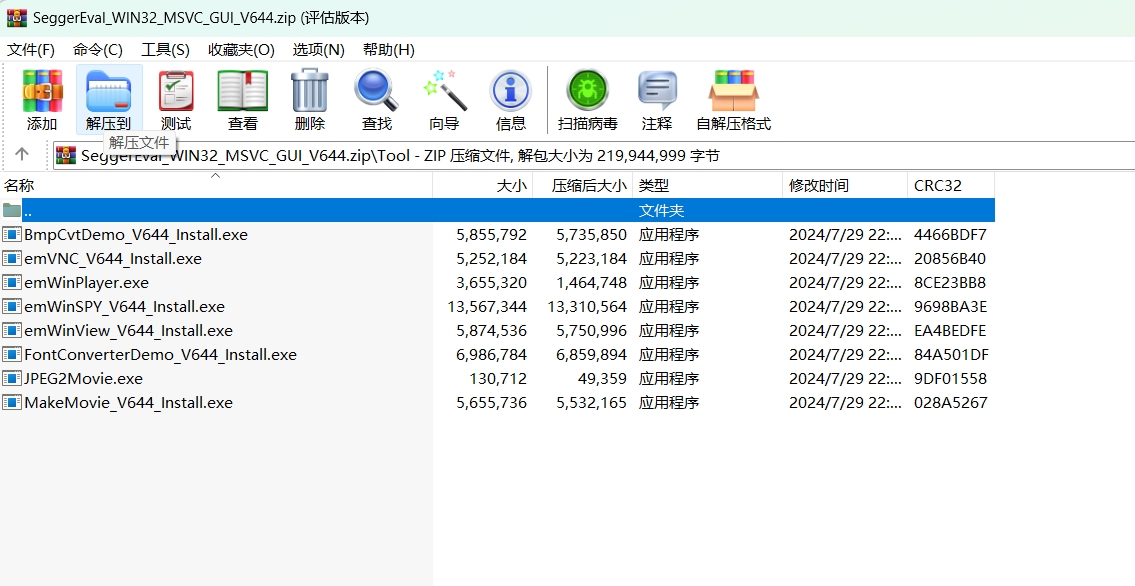Select file name MakeMovie_V644_Install.exe
Viewport: 1135px width, 586px height.
point(129,402)
